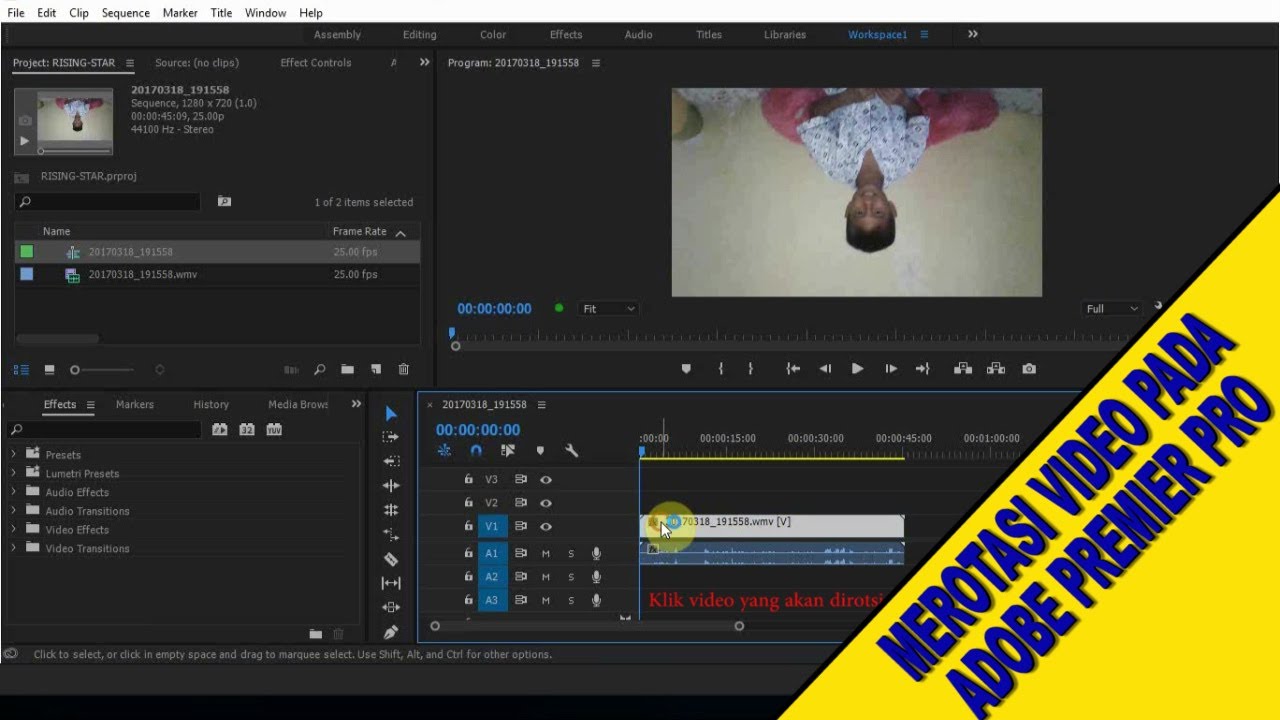This screenshot has height=720, width=1280.
Task: Click the Lift button
Action: pos(963,369)
